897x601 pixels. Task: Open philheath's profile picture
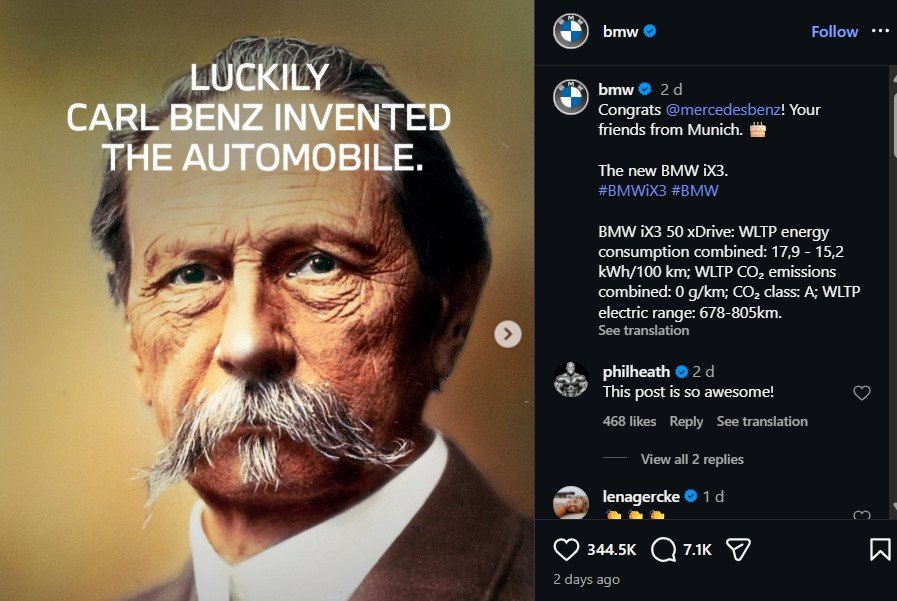571,380
